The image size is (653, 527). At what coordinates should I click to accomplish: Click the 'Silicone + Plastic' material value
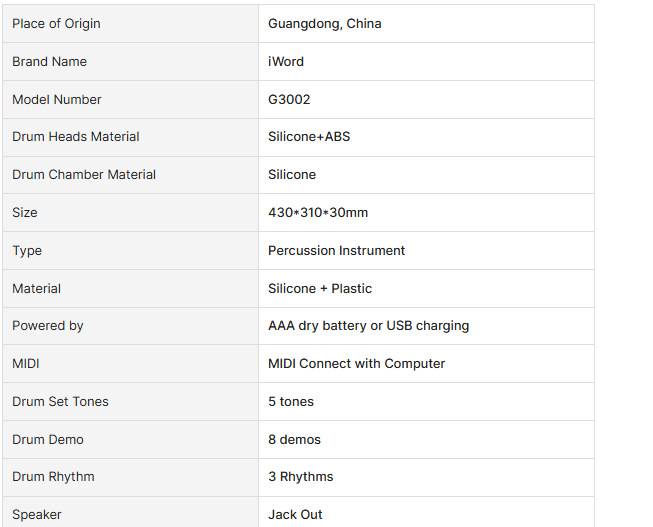click(320, 289)
